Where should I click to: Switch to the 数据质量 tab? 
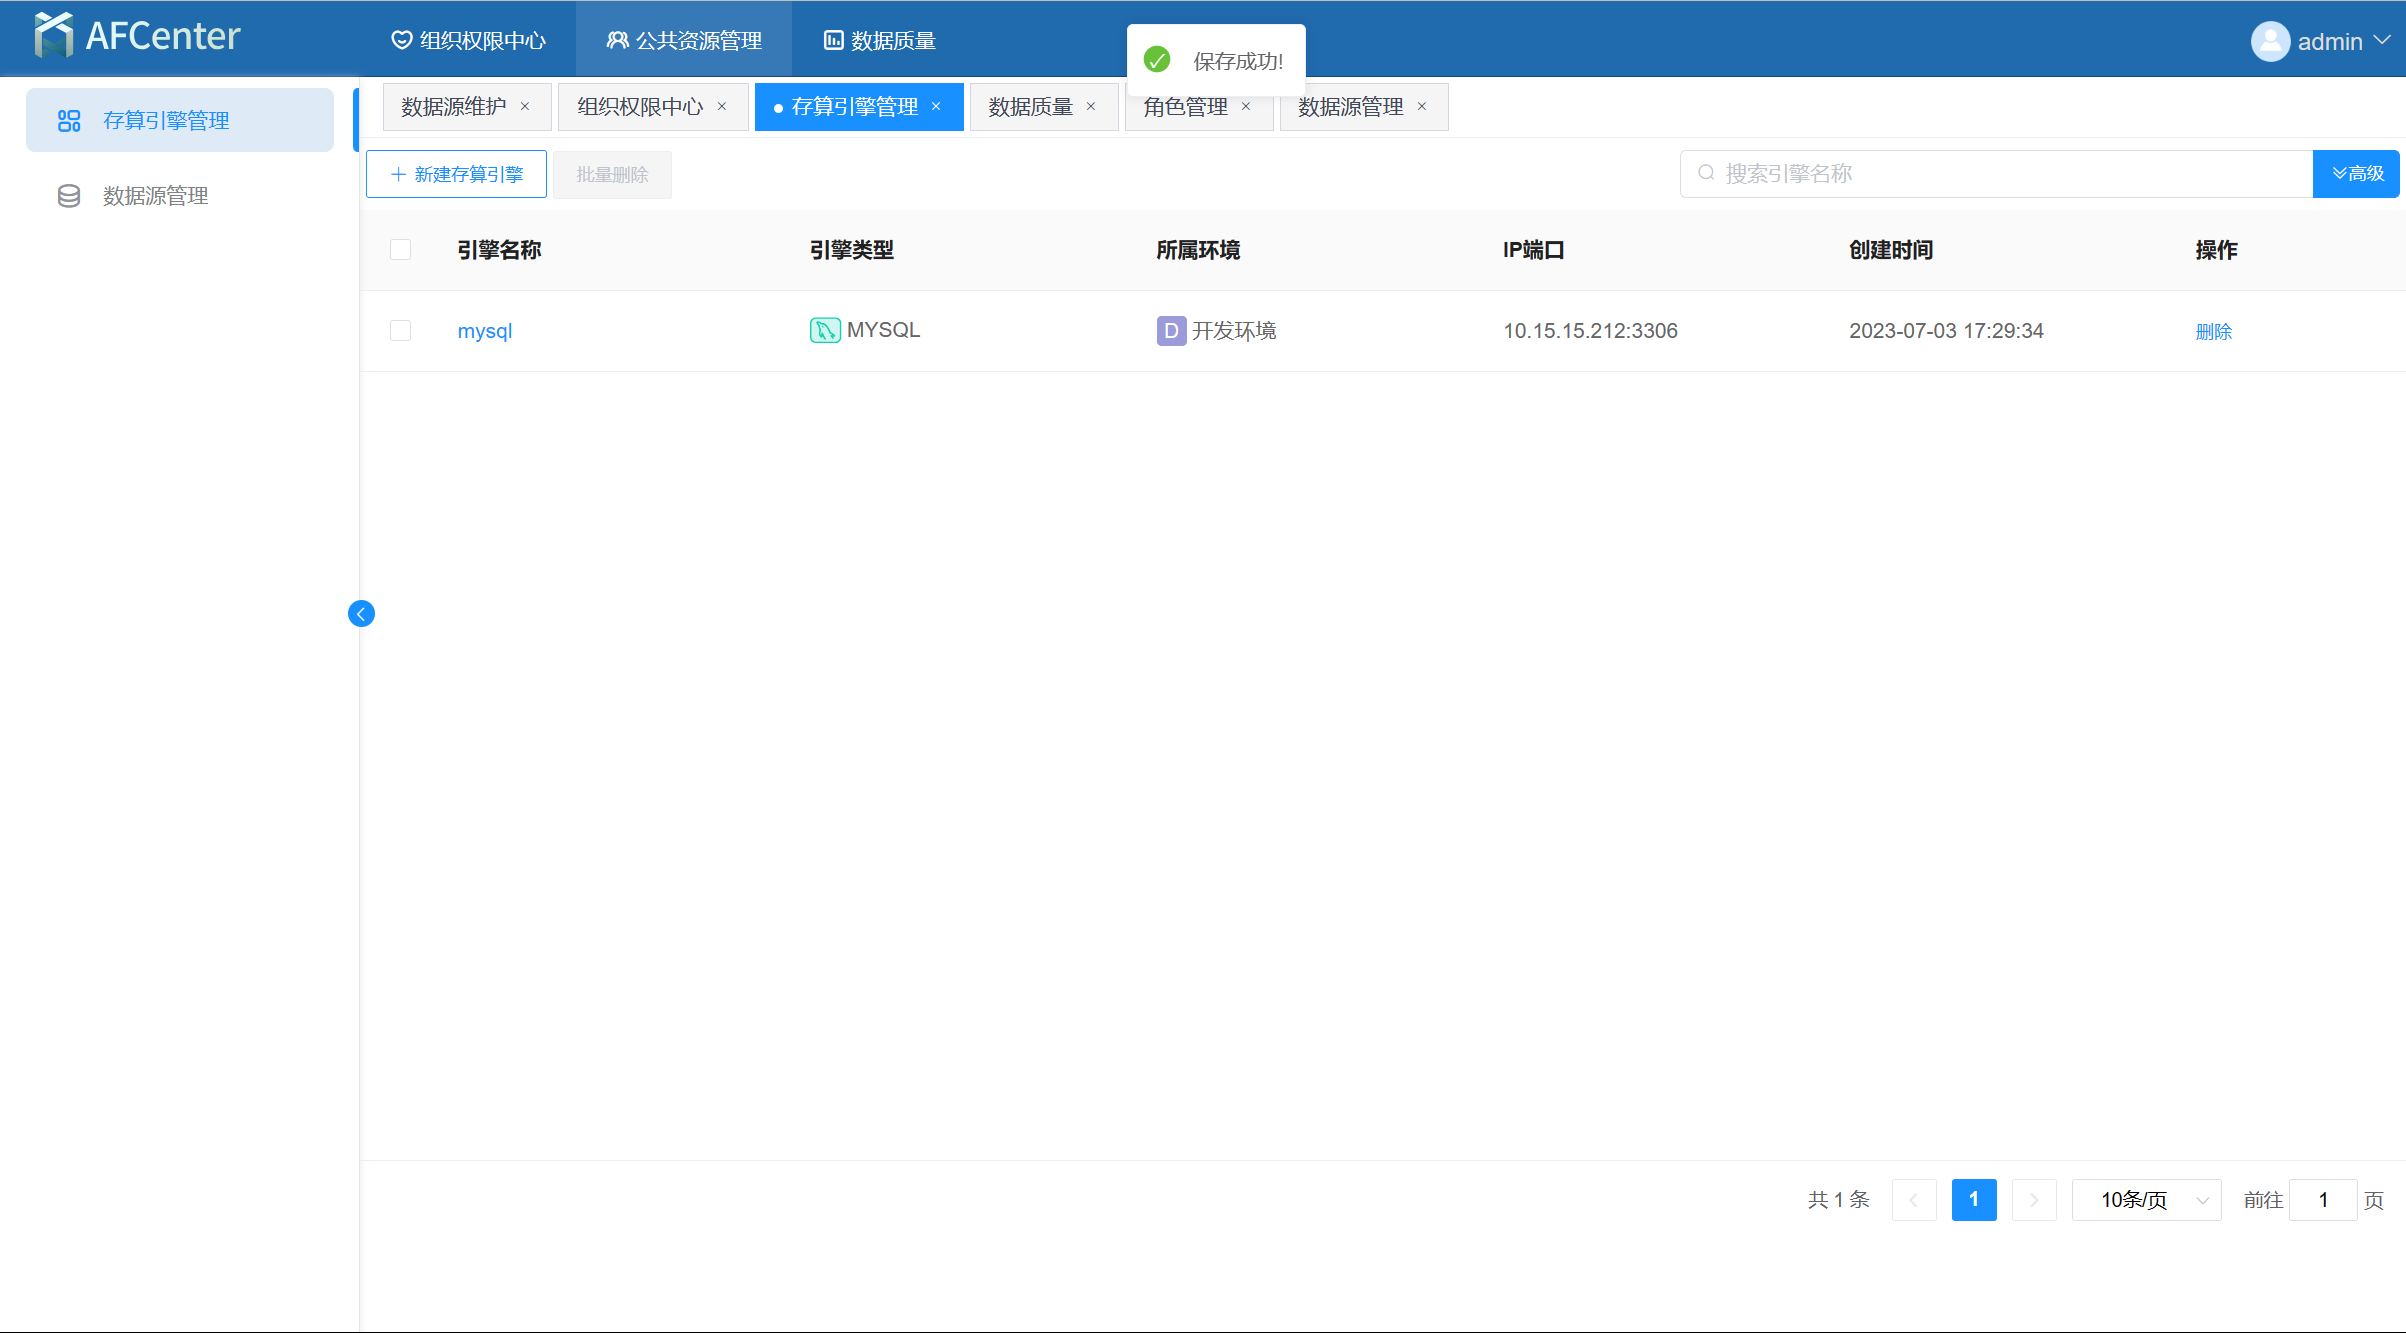click(x=1030, y=107)
